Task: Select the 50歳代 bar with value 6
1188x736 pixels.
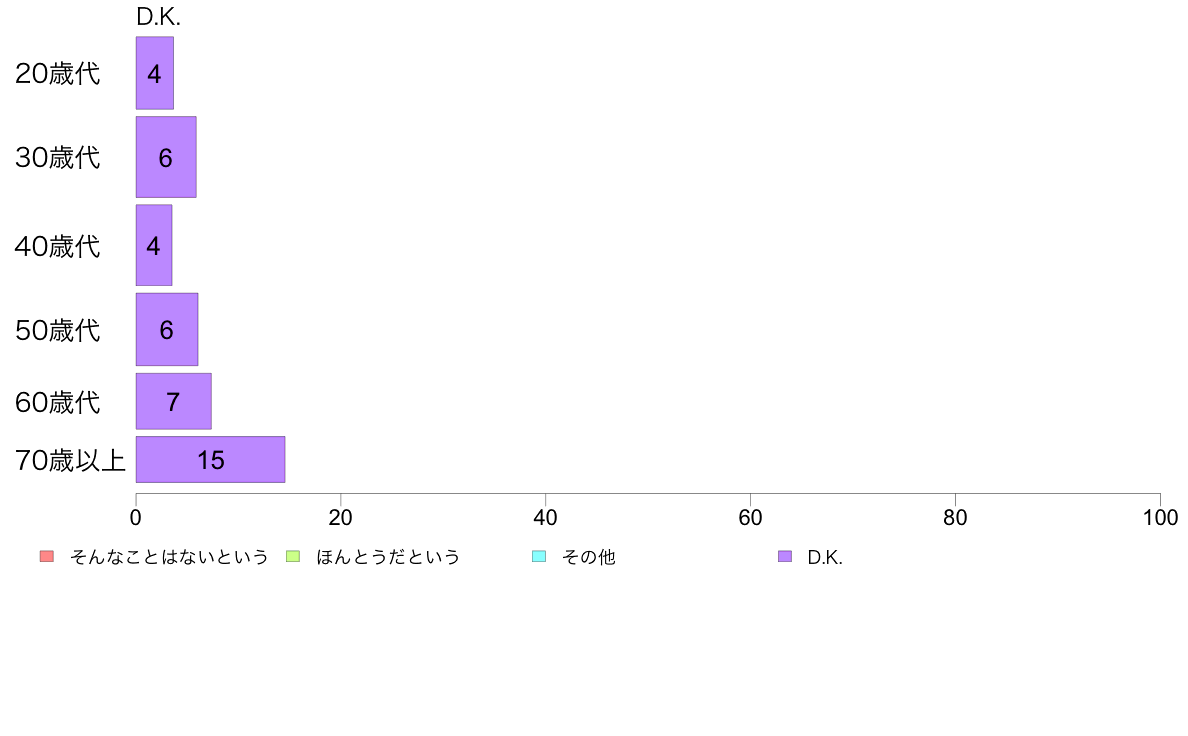Action: coord(167,329)
